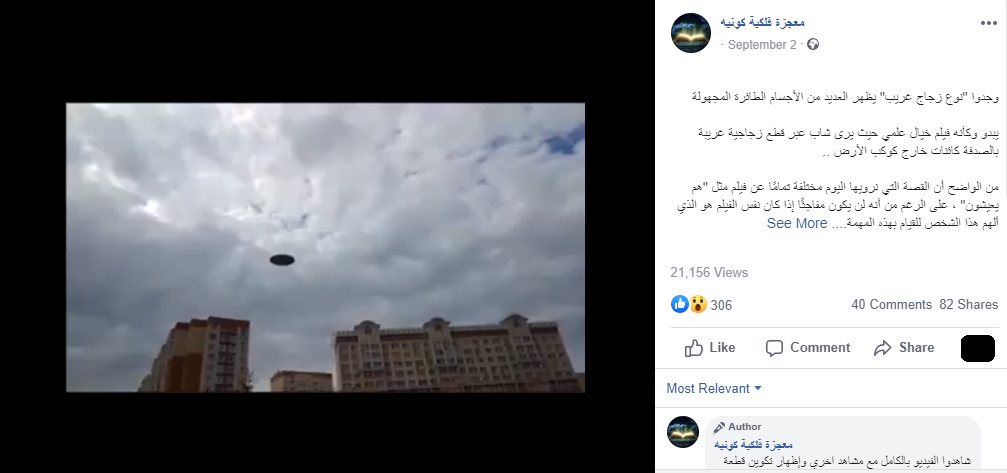Viewport: 1007px width, 473px height.
Task: Click the page profile avatar at top
Action: pyautogui.click(x=690, y=33)
